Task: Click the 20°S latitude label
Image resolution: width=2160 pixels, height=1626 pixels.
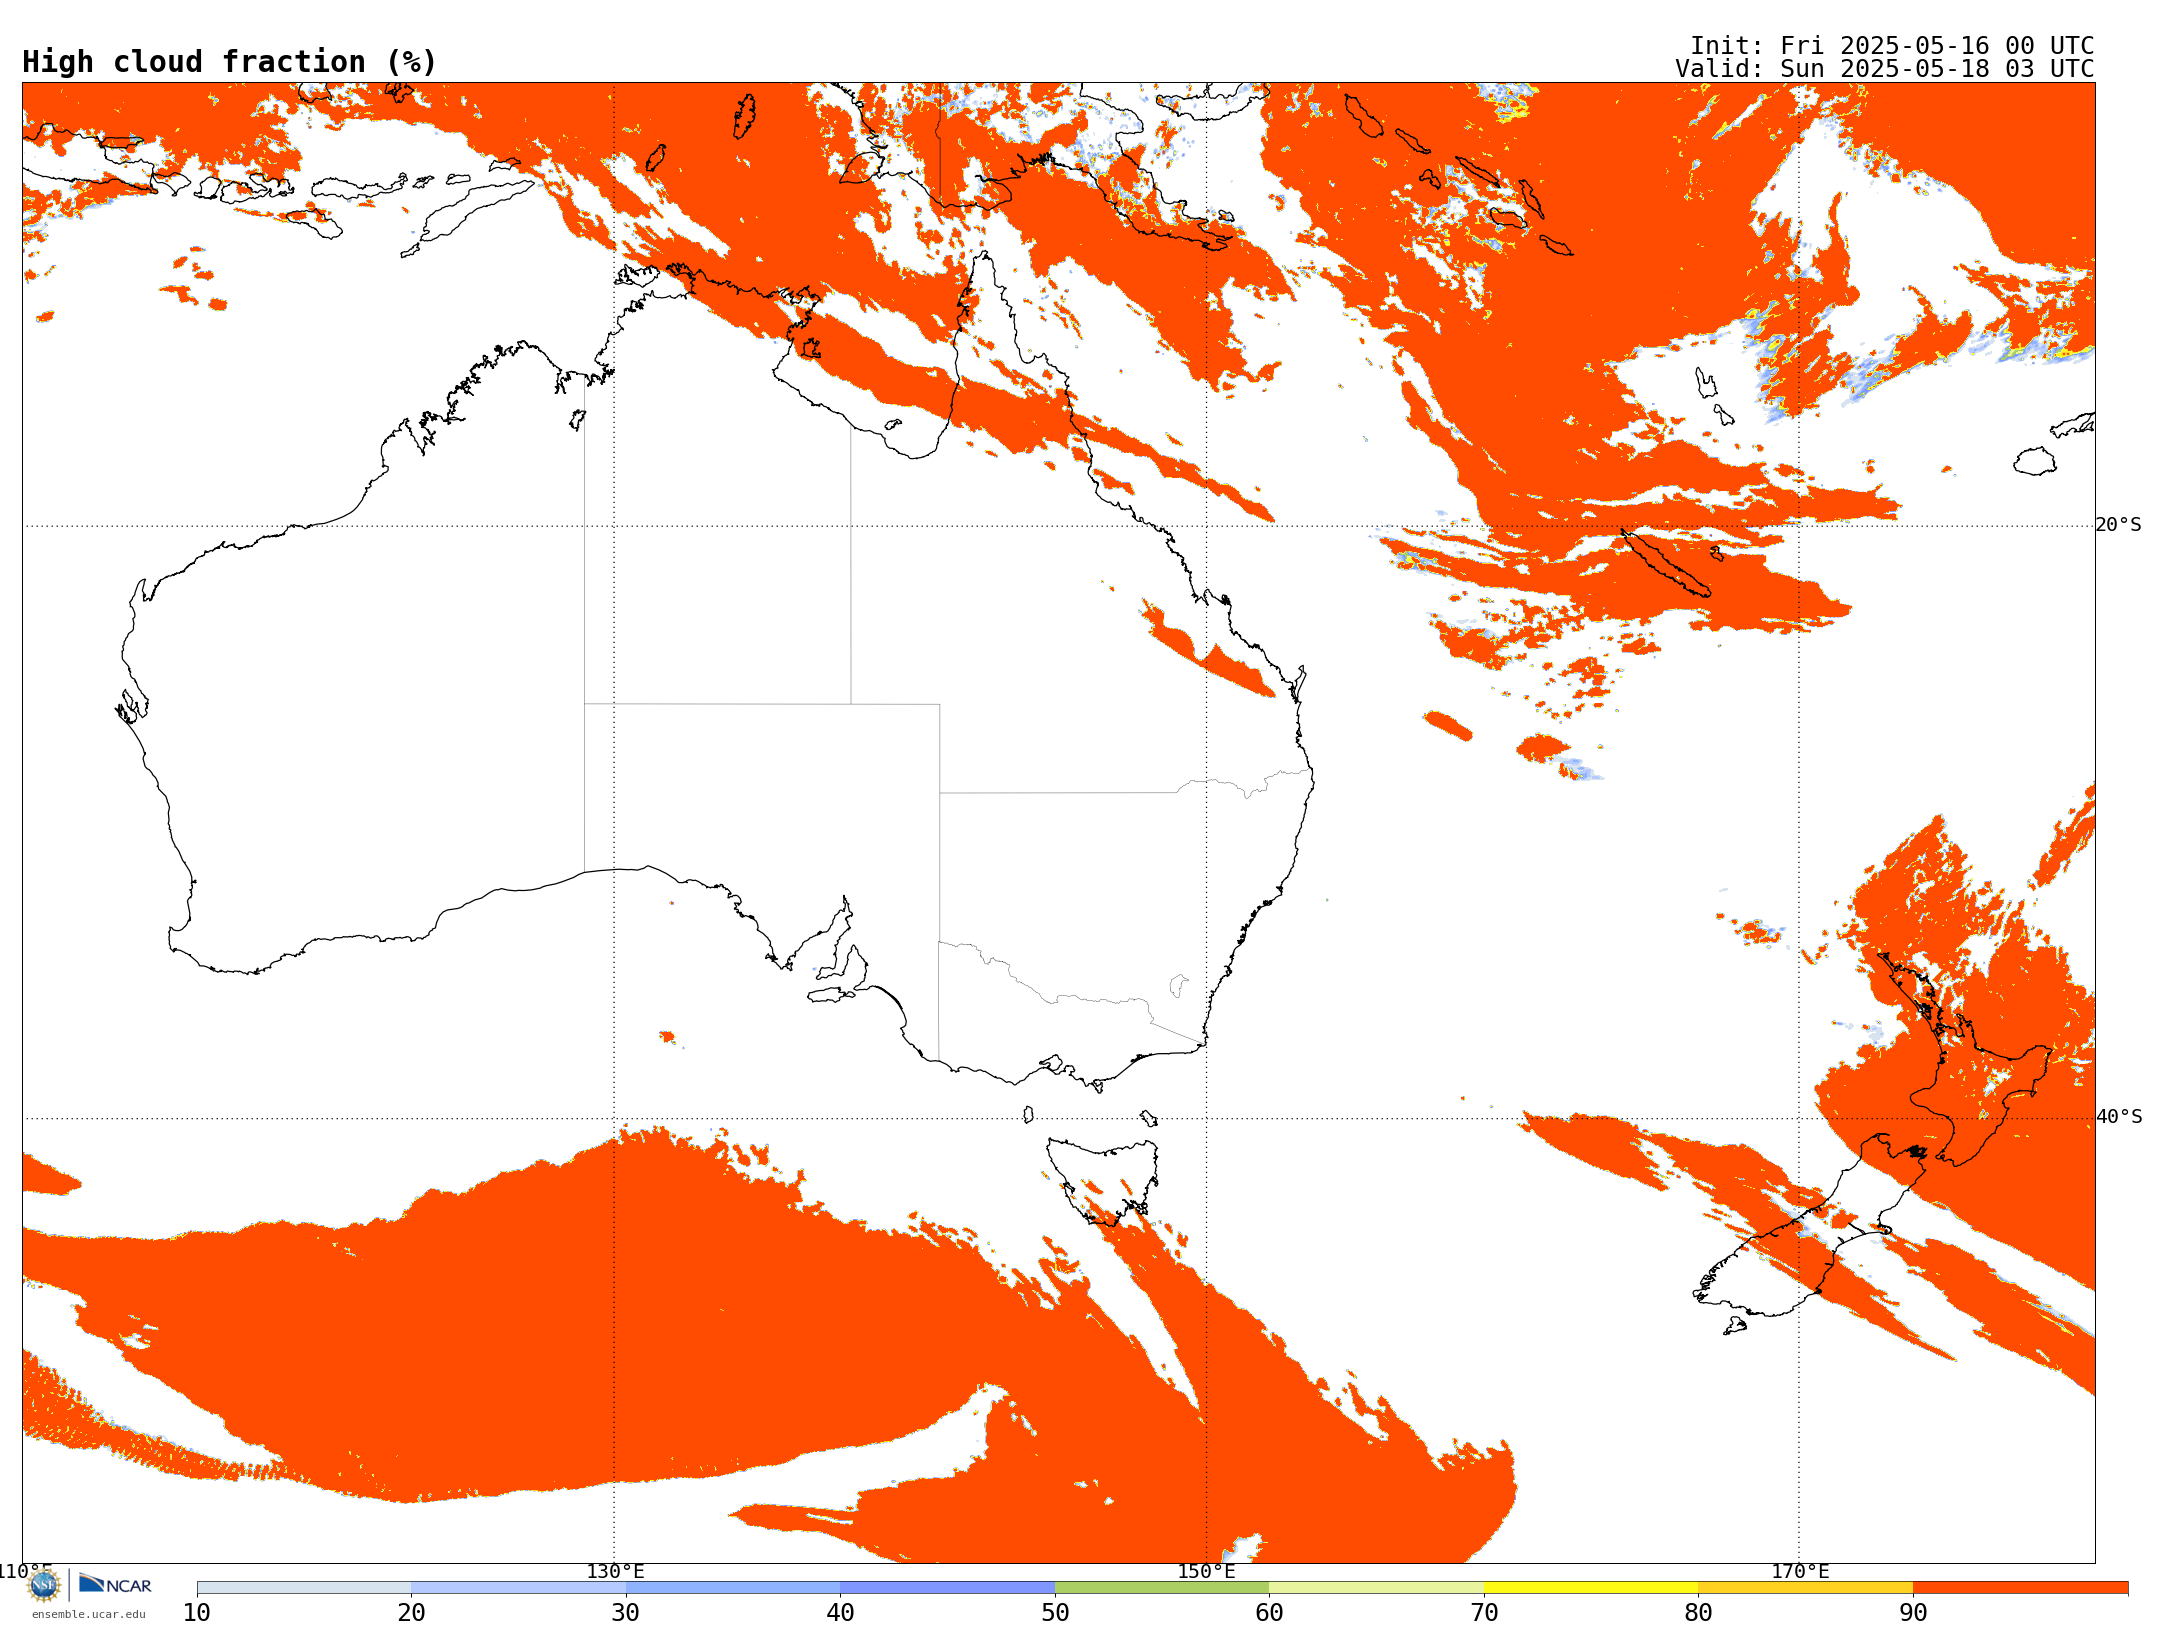Action: point(2119,525)
